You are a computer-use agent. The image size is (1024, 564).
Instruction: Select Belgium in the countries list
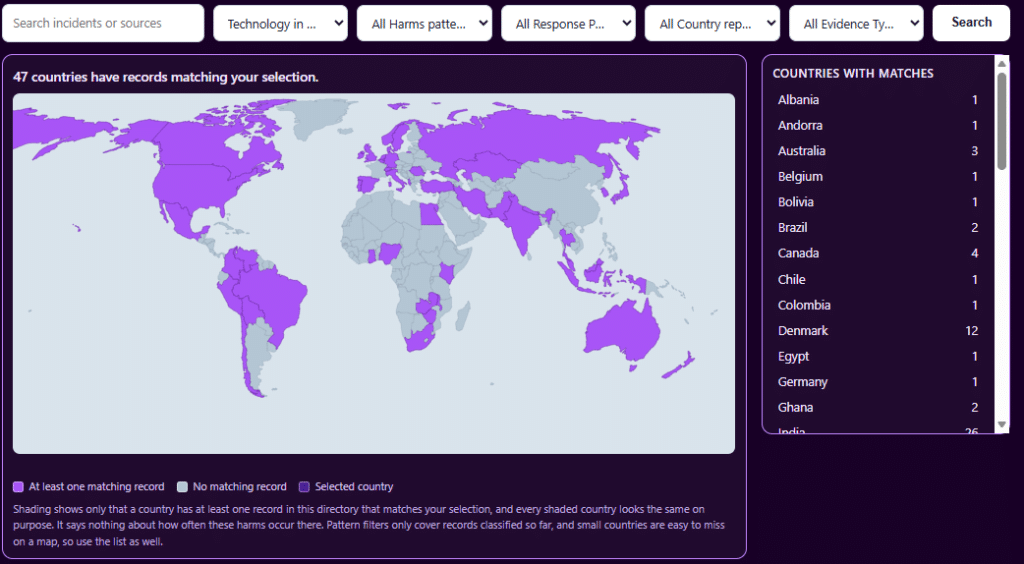click(x=878, y=176)
